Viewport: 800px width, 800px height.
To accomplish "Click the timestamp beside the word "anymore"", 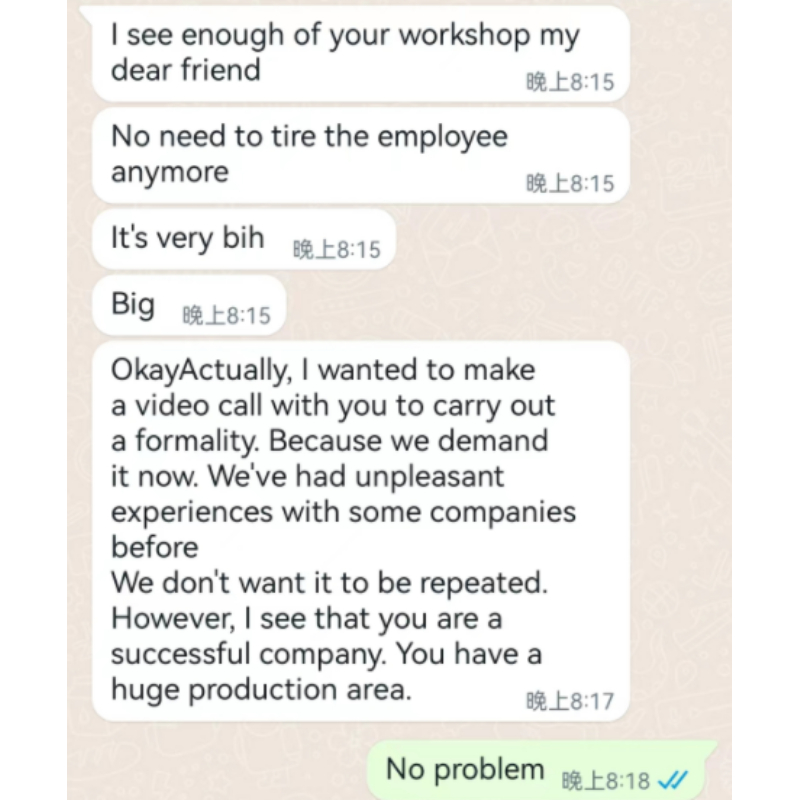I will tap(570, 184).
